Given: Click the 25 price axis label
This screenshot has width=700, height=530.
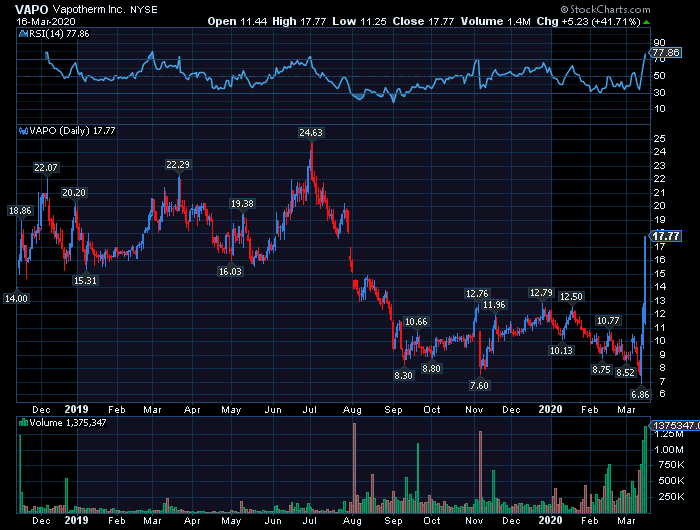Looking at the screenshot, I should point(659,139).
